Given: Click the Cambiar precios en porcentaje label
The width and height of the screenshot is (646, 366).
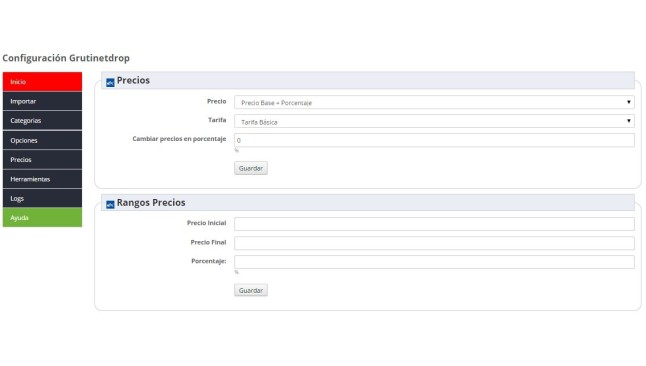Looking at the screenshot, I should [179, 139].
